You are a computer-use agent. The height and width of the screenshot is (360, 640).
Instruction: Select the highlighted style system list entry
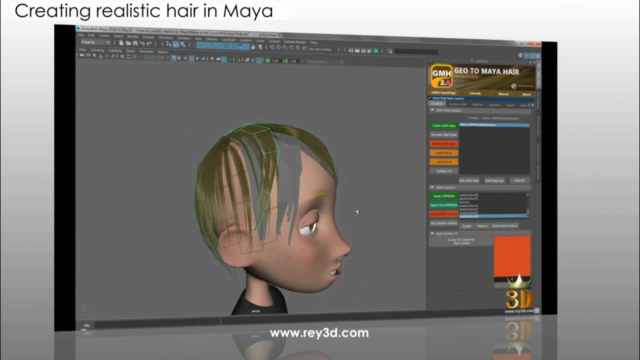[494, 125]
